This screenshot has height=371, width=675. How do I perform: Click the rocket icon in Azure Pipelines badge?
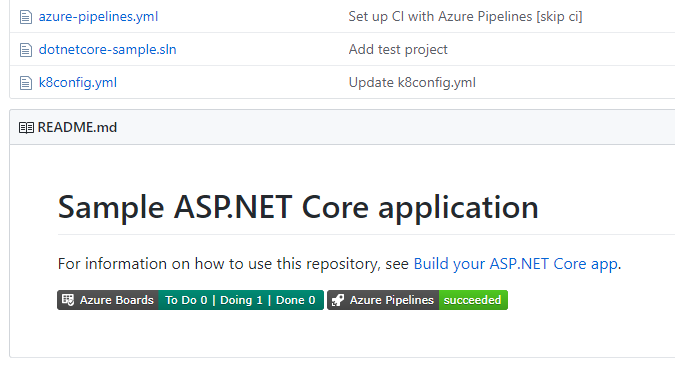(338, 300)
